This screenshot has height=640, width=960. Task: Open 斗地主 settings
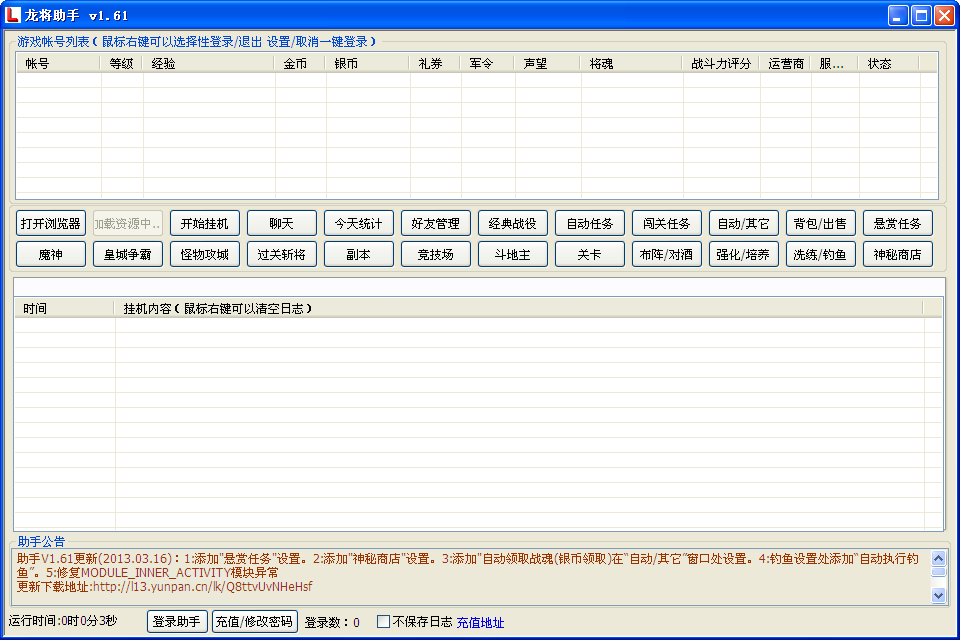[512, 254]
